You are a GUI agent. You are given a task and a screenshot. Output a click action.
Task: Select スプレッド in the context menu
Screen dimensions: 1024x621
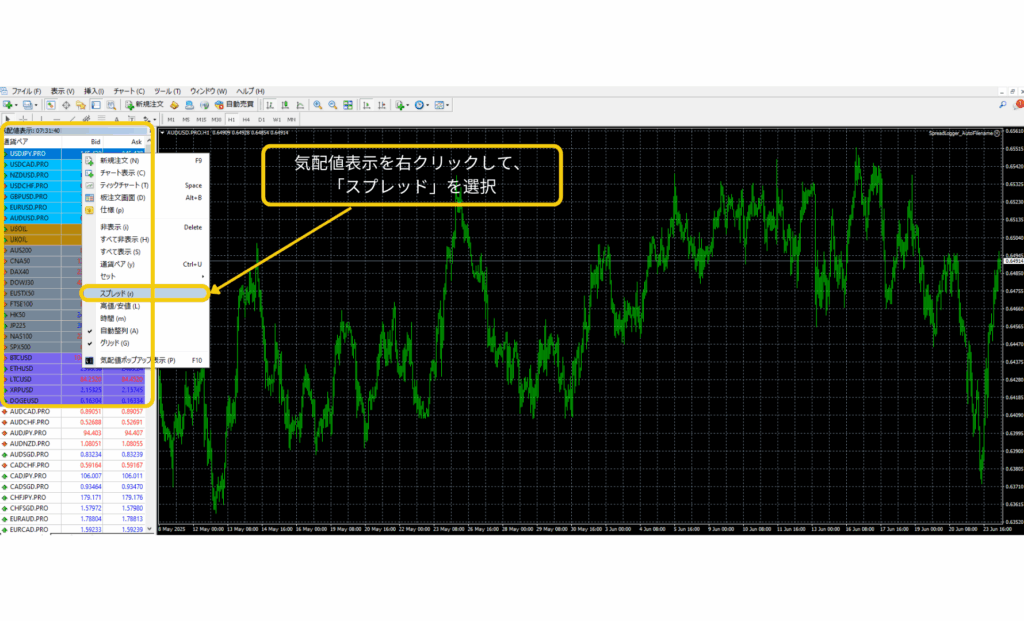click(x=118, y=293)
